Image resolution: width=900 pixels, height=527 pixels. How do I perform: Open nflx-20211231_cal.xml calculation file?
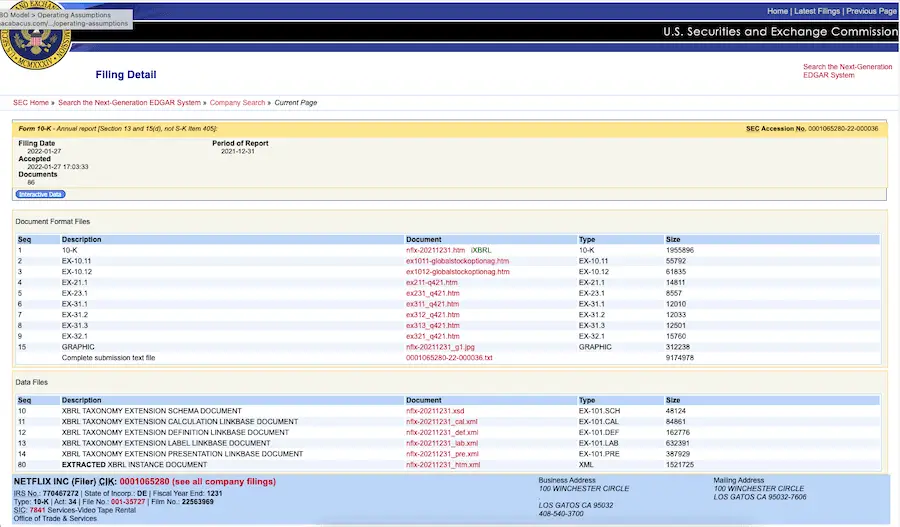[441, 422]
